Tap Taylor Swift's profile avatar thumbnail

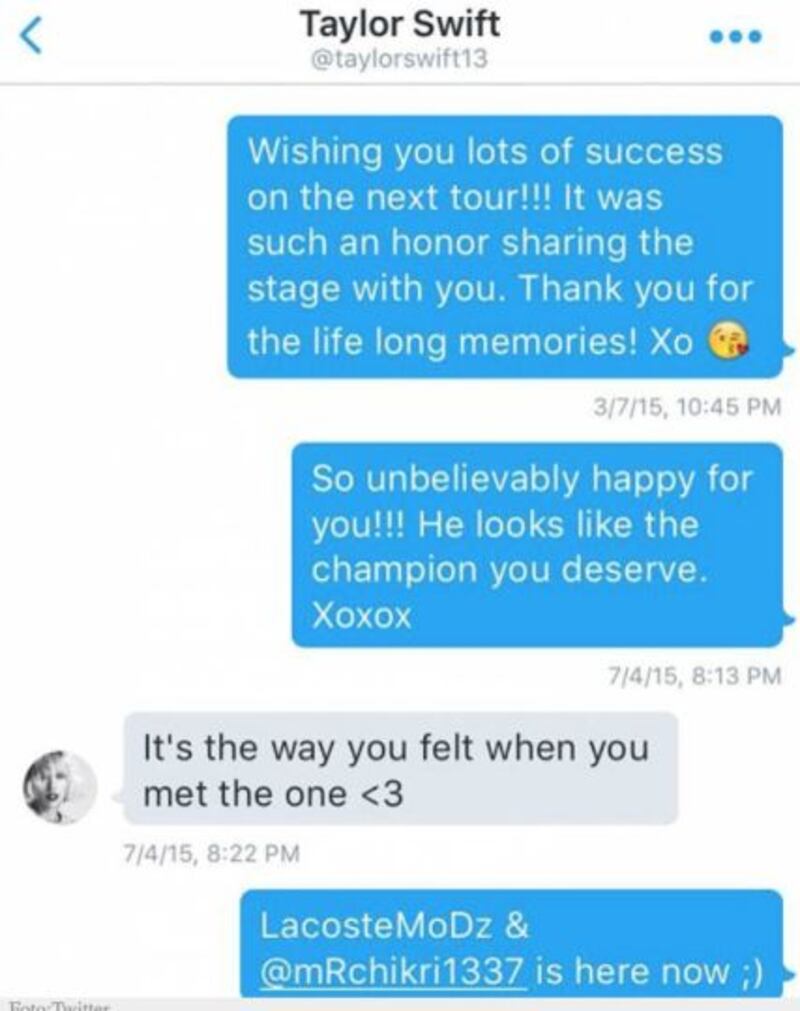[60, 787]
